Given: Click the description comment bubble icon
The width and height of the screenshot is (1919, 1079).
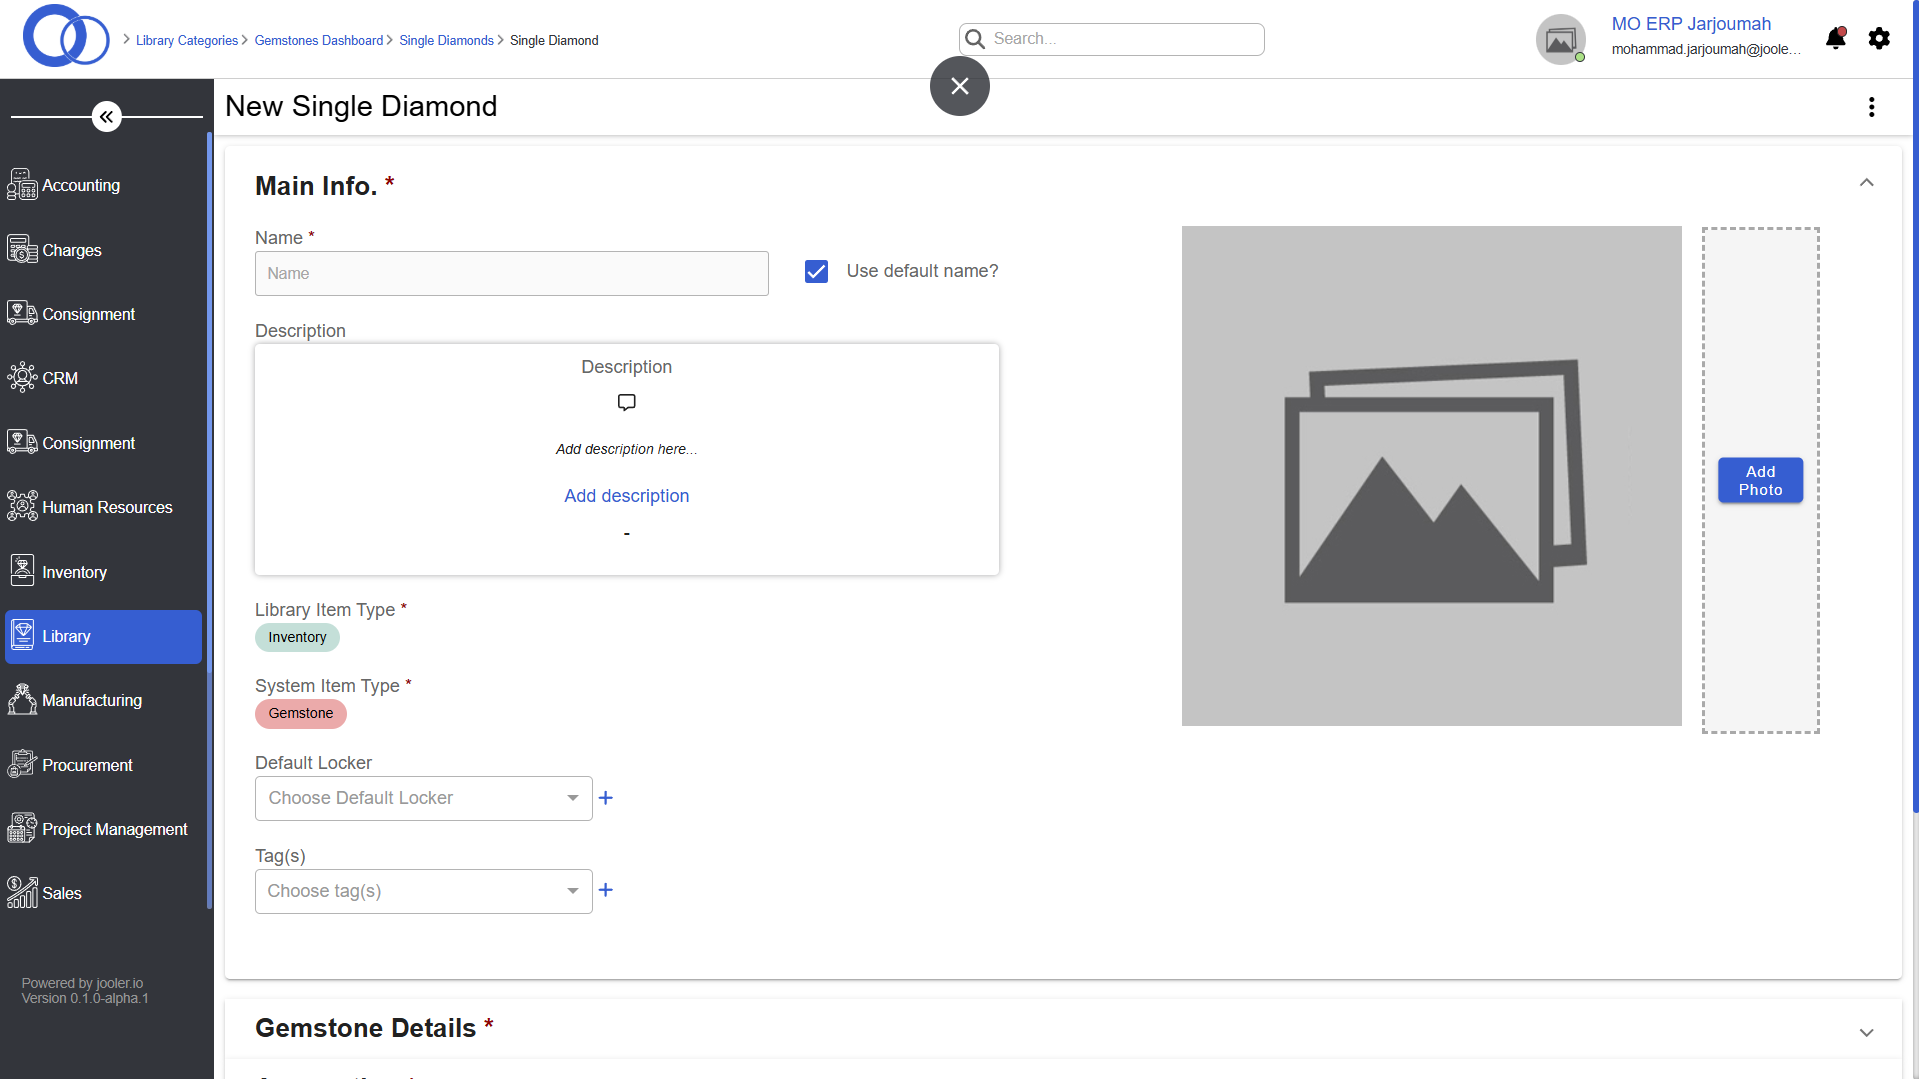Looking at the screenshot, I should [626, 402].
